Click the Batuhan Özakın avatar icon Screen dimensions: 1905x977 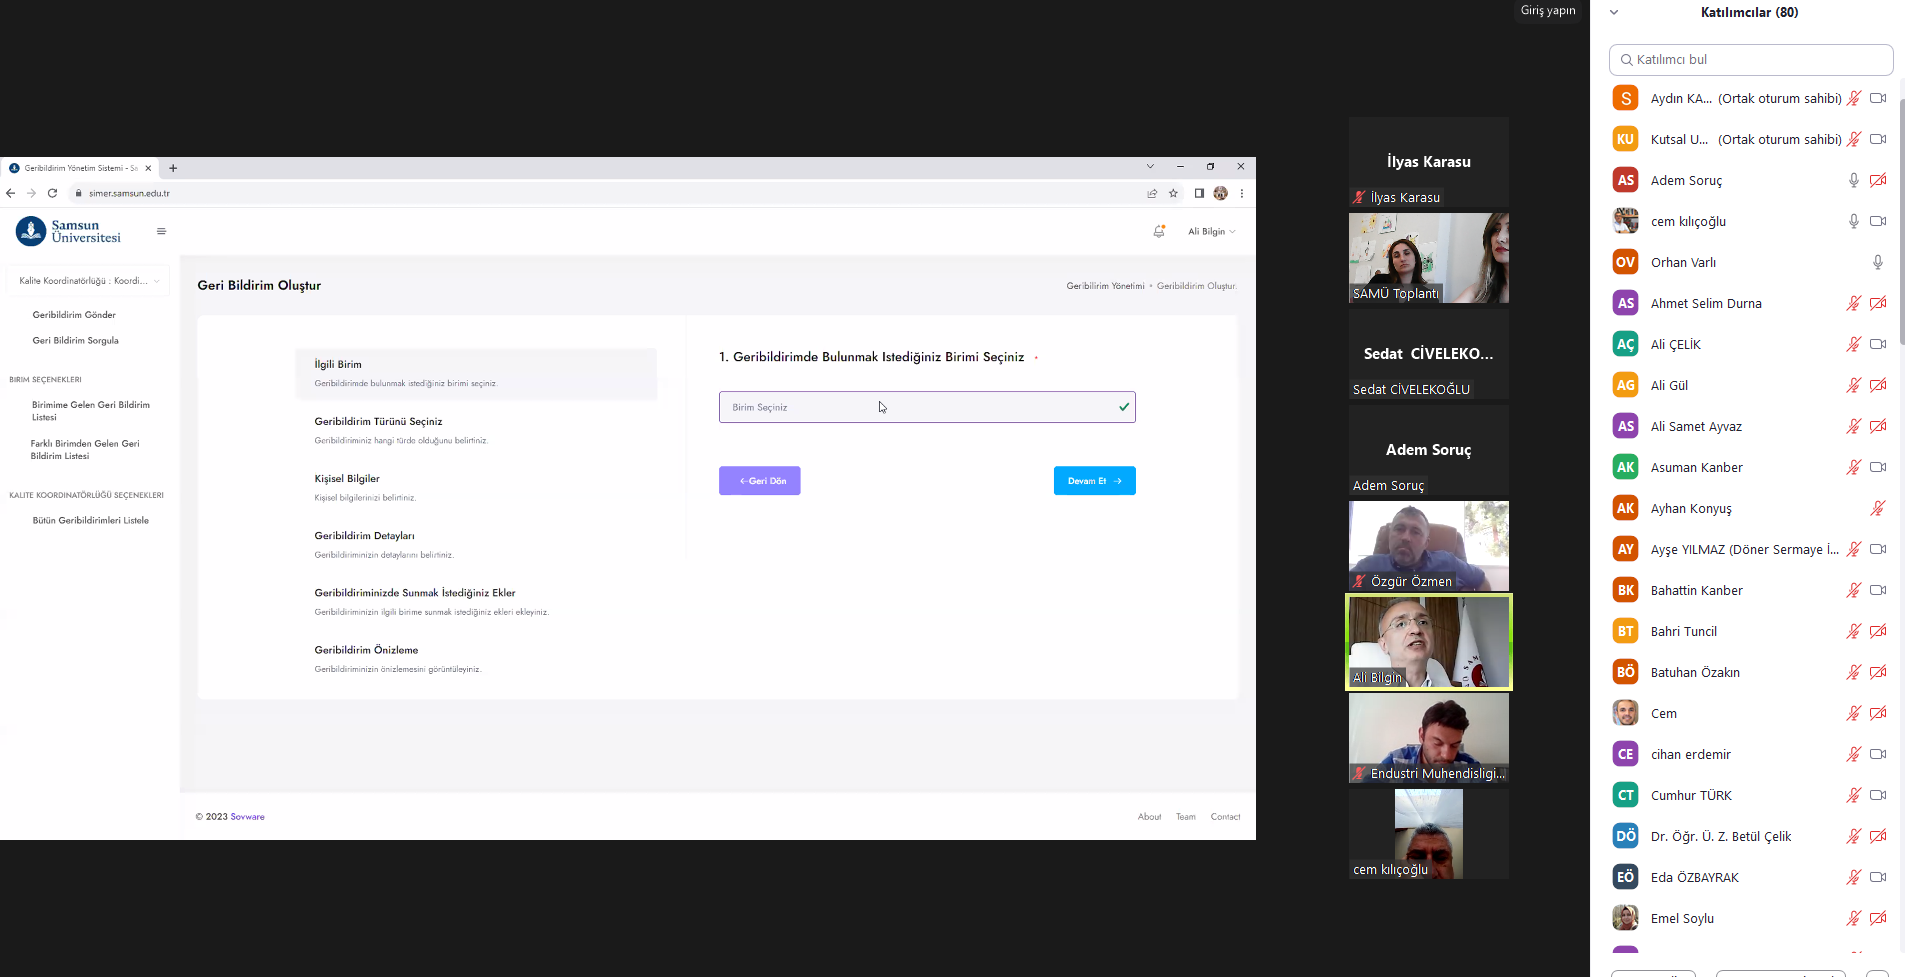(x=1625, y=672)
